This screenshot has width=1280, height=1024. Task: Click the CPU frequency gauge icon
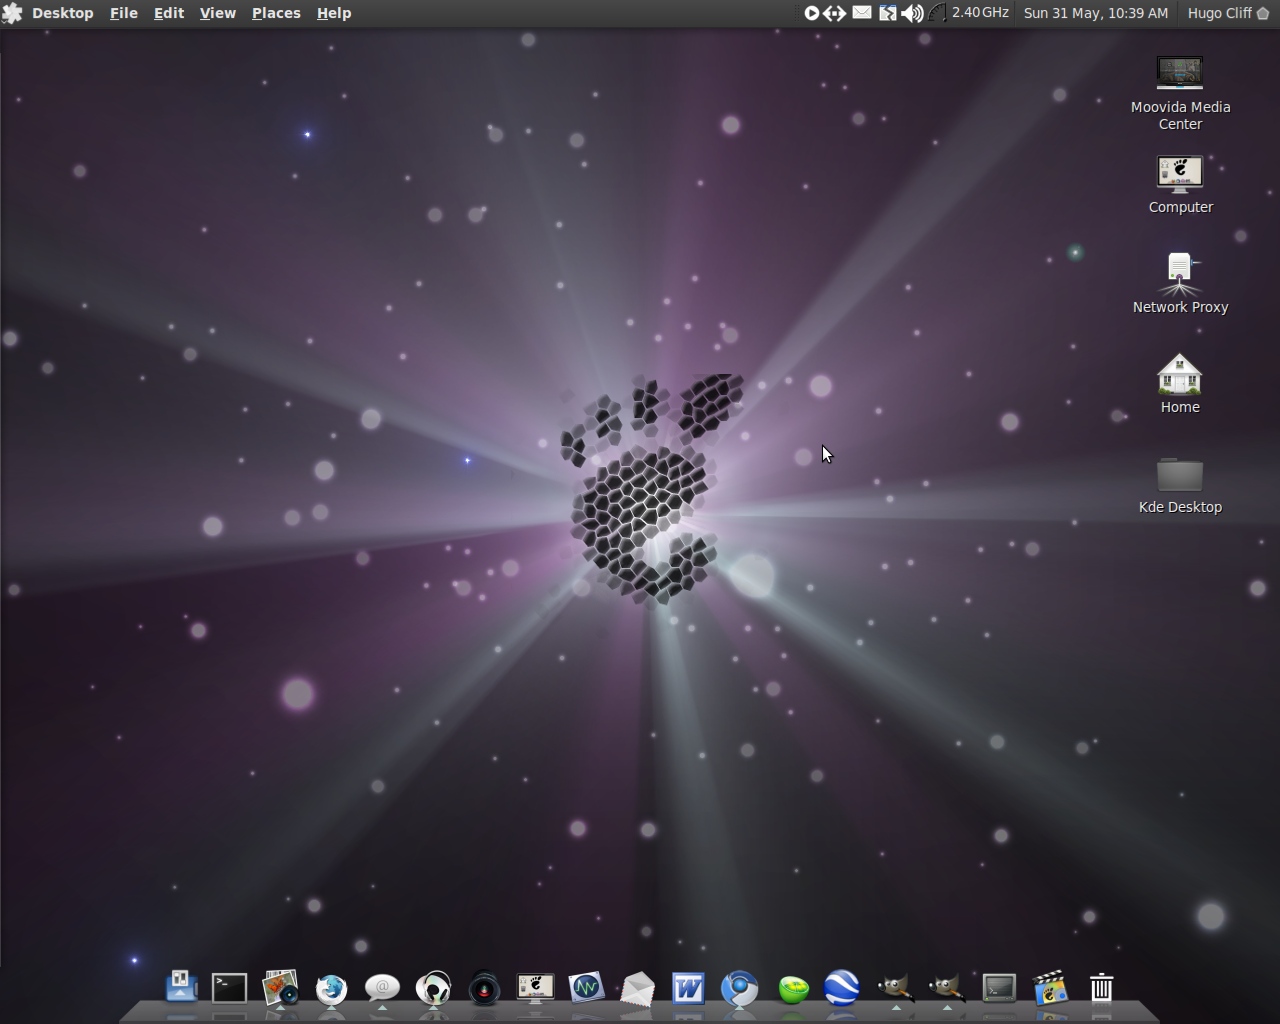tap(937, 13)
